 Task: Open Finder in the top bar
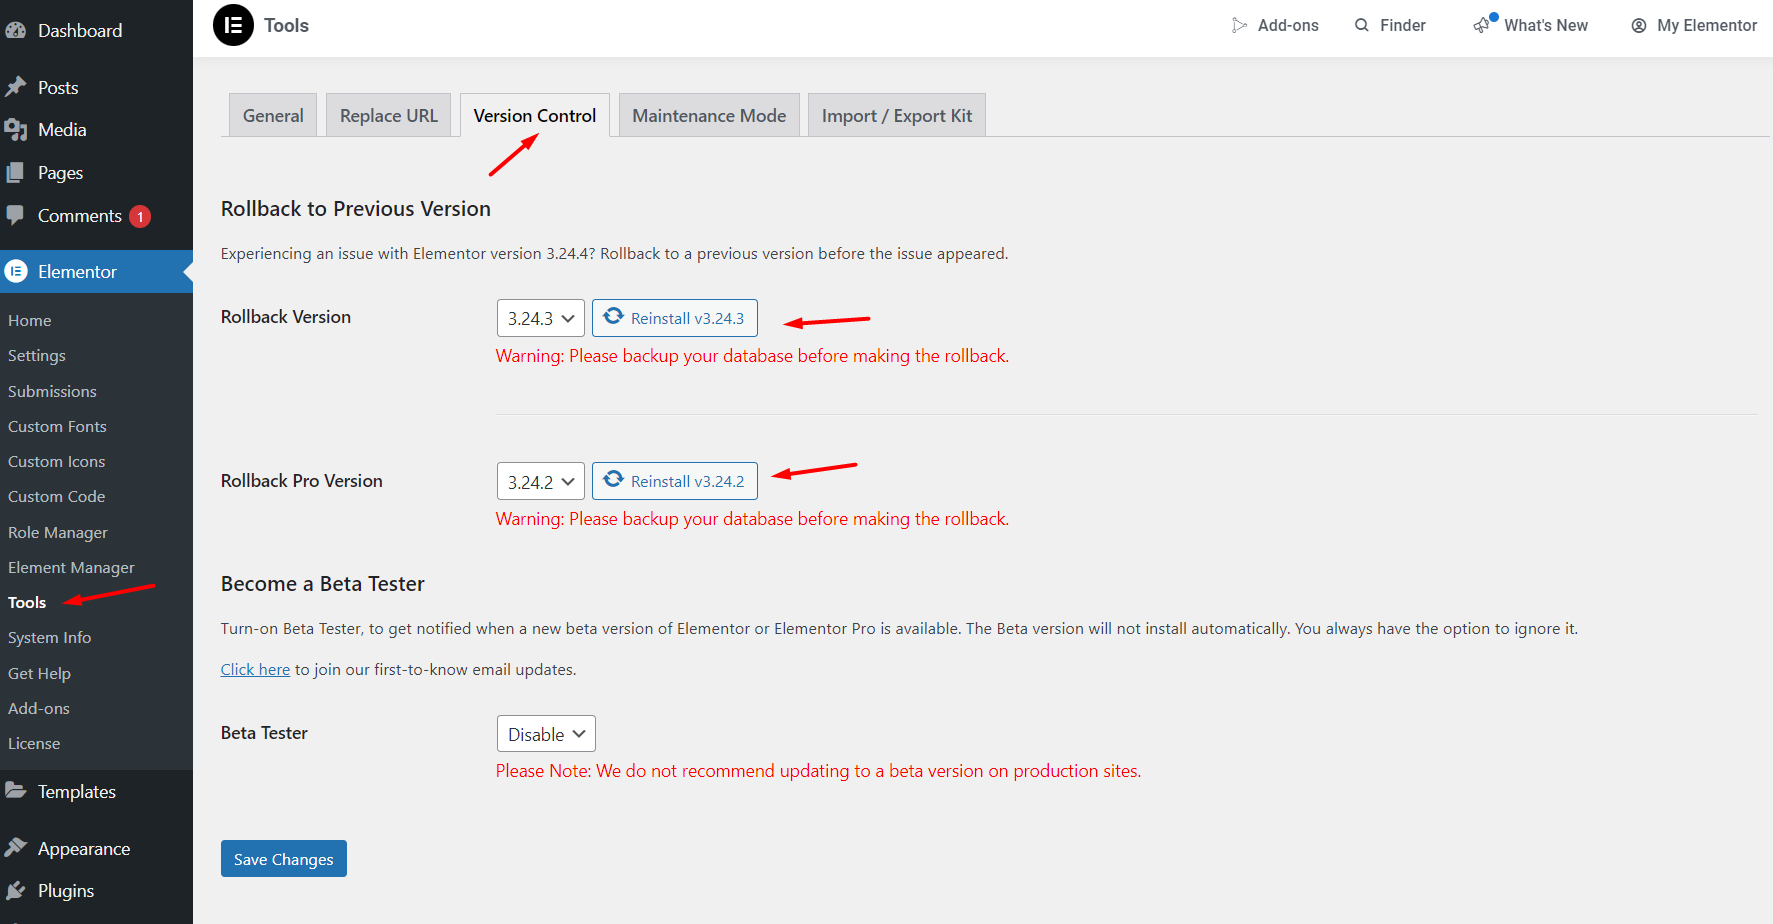pos(1390,25)
